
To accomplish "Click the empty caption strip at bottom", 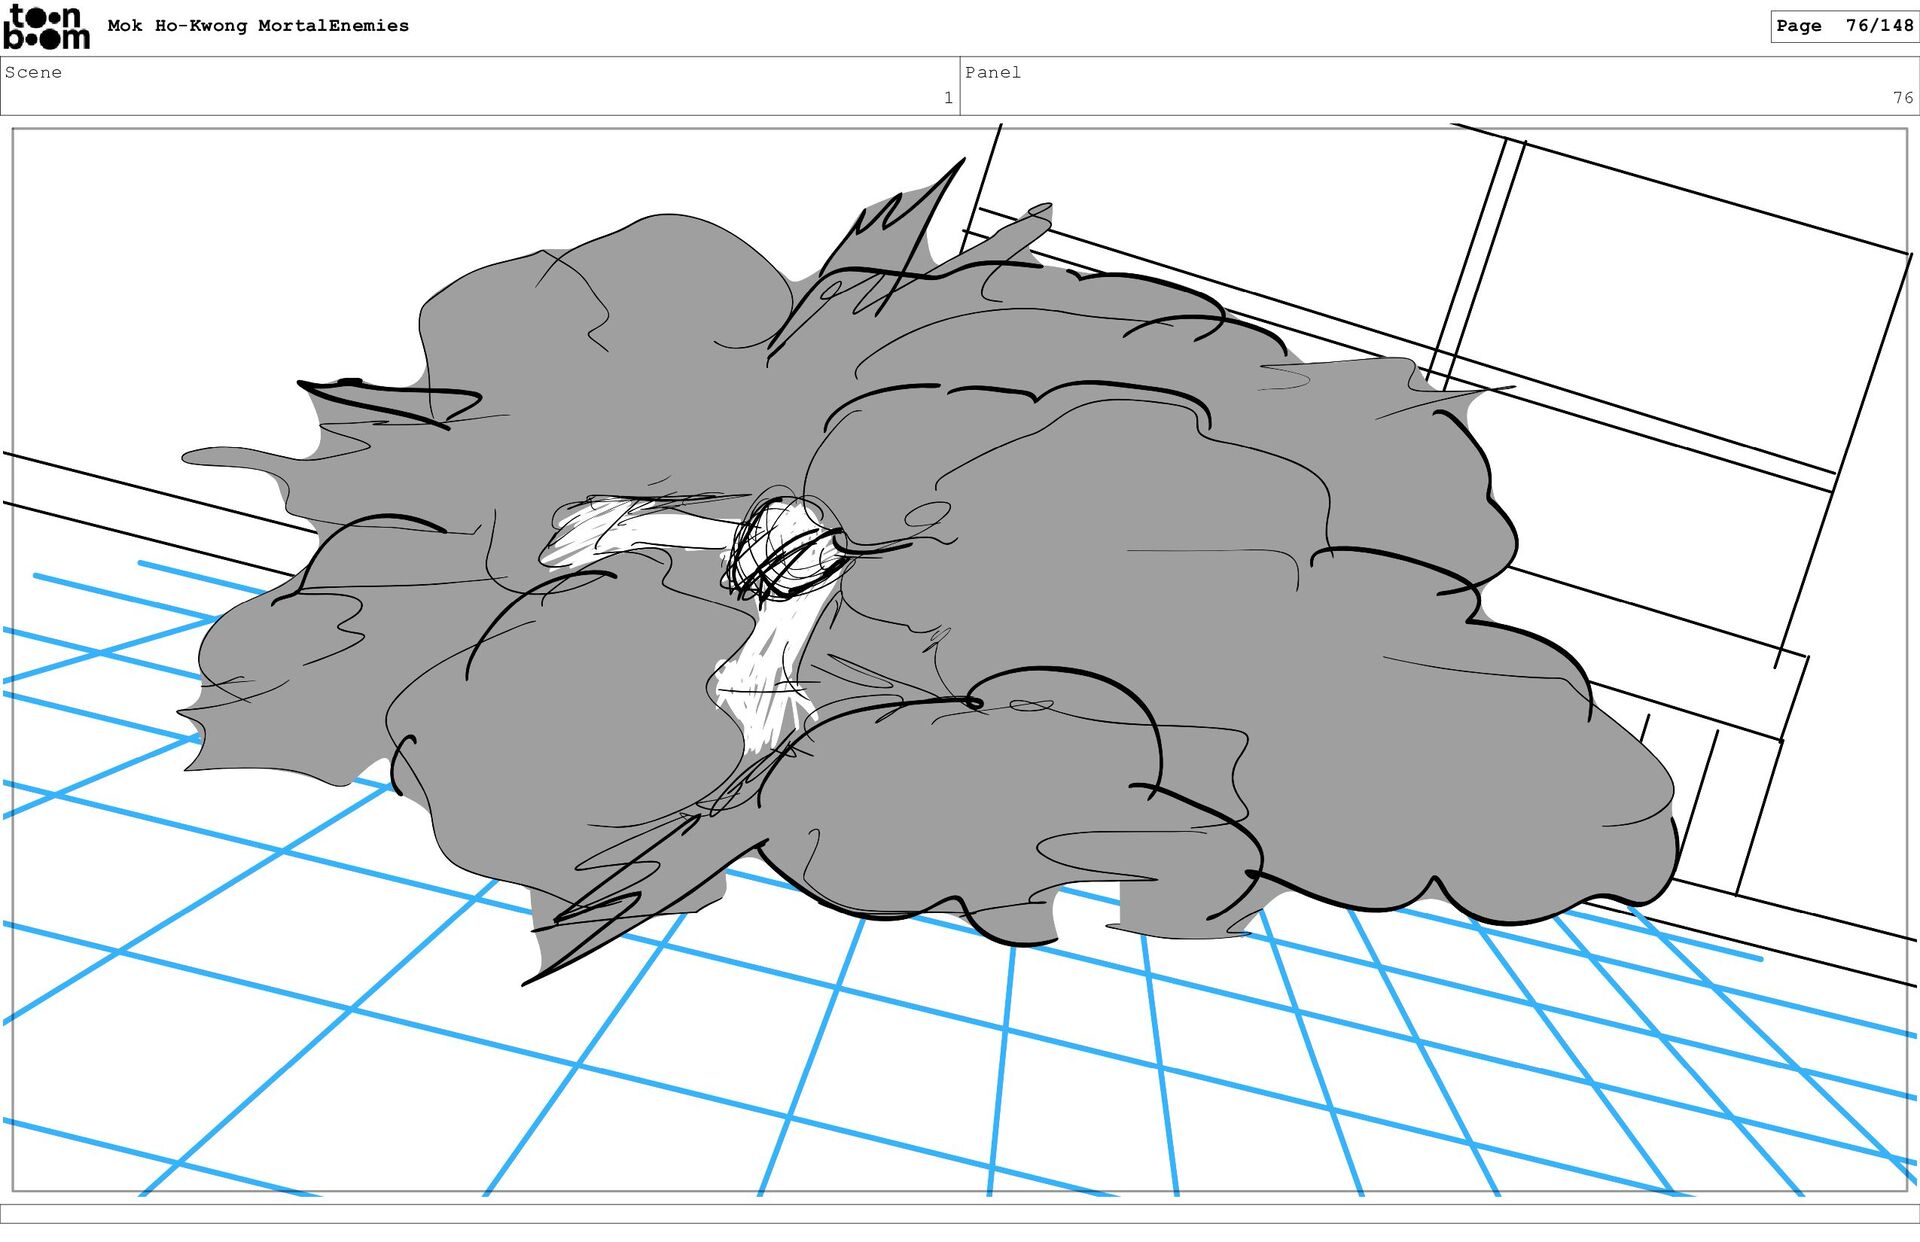I will click(960, 1213).
